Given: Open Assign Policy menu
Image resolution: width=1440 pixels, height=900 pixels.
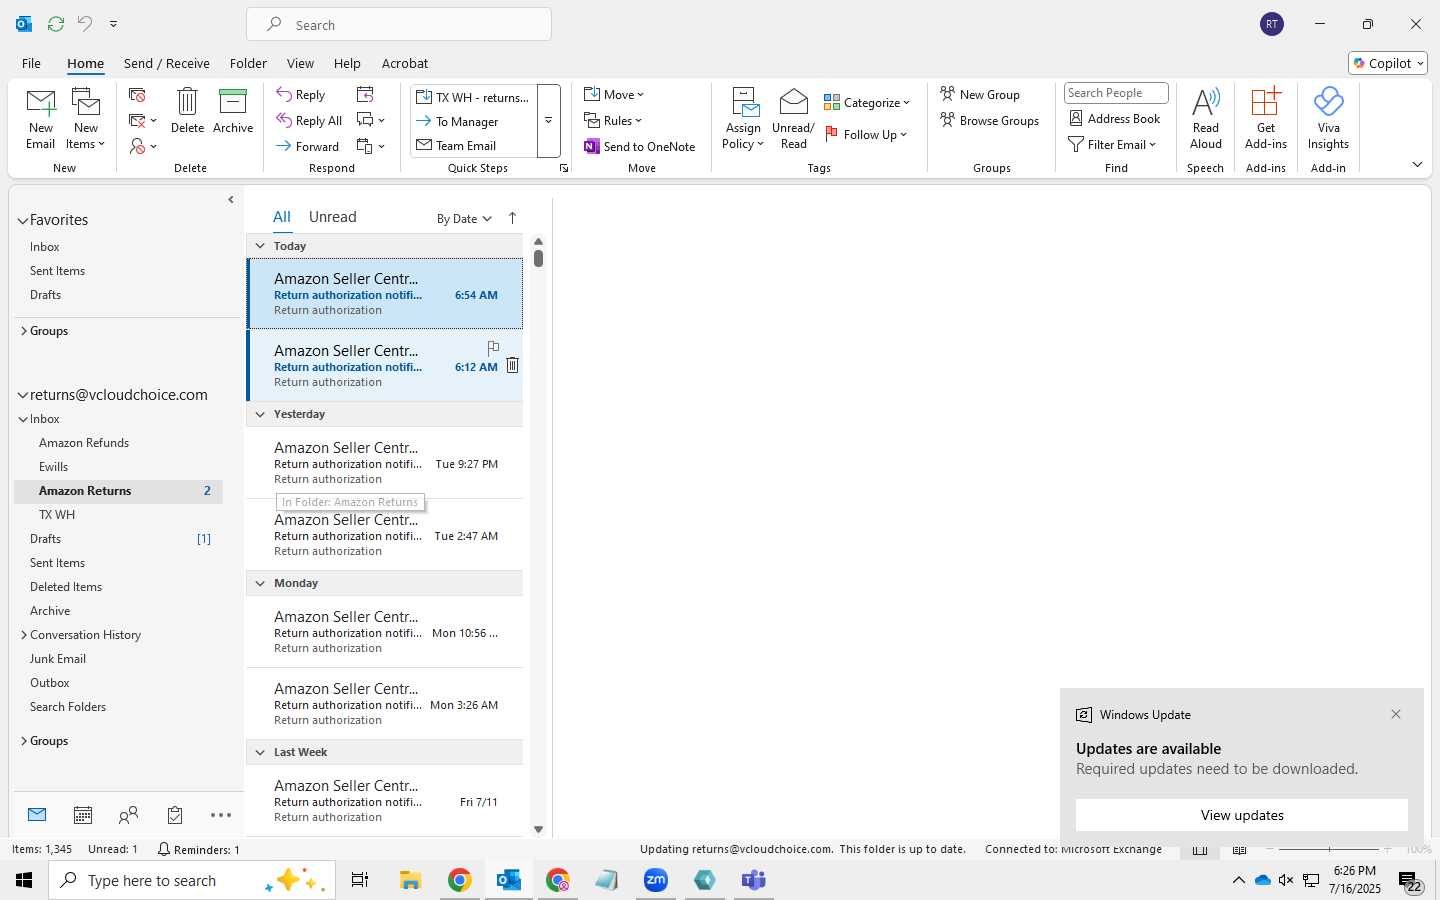Looking at the screenshot, I should (743, 118).
